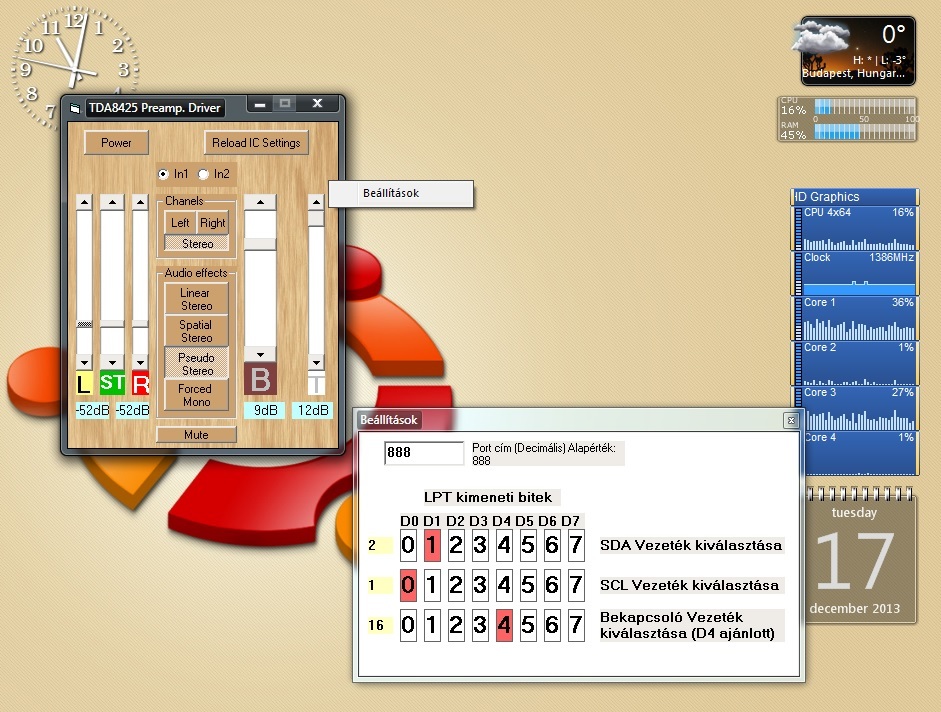Viewport: 941px width, 712px height.
Task: Click the Power button
Action: (116, 143)
